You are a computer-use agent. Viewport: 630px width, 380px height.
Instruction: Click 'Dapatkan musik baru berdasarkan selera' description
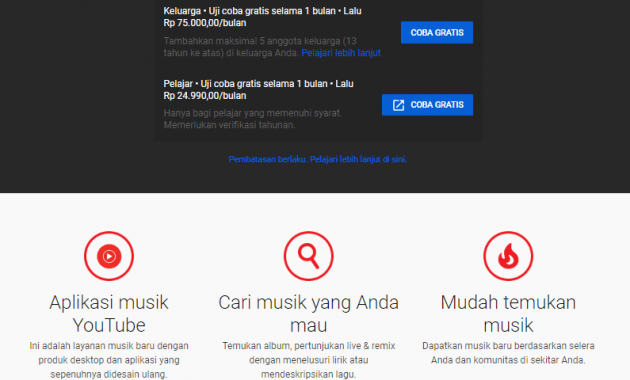(508, 353)
